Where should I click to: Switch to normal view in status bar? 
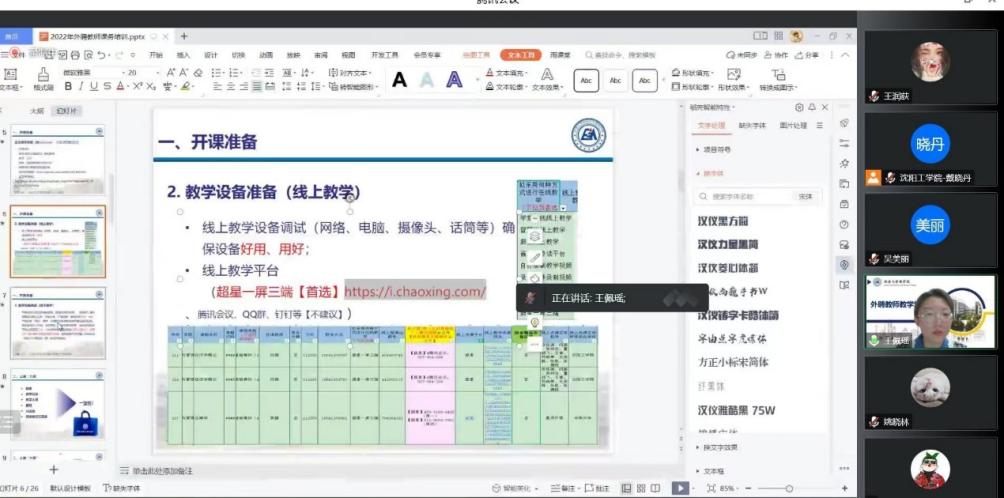pos(627,488)
